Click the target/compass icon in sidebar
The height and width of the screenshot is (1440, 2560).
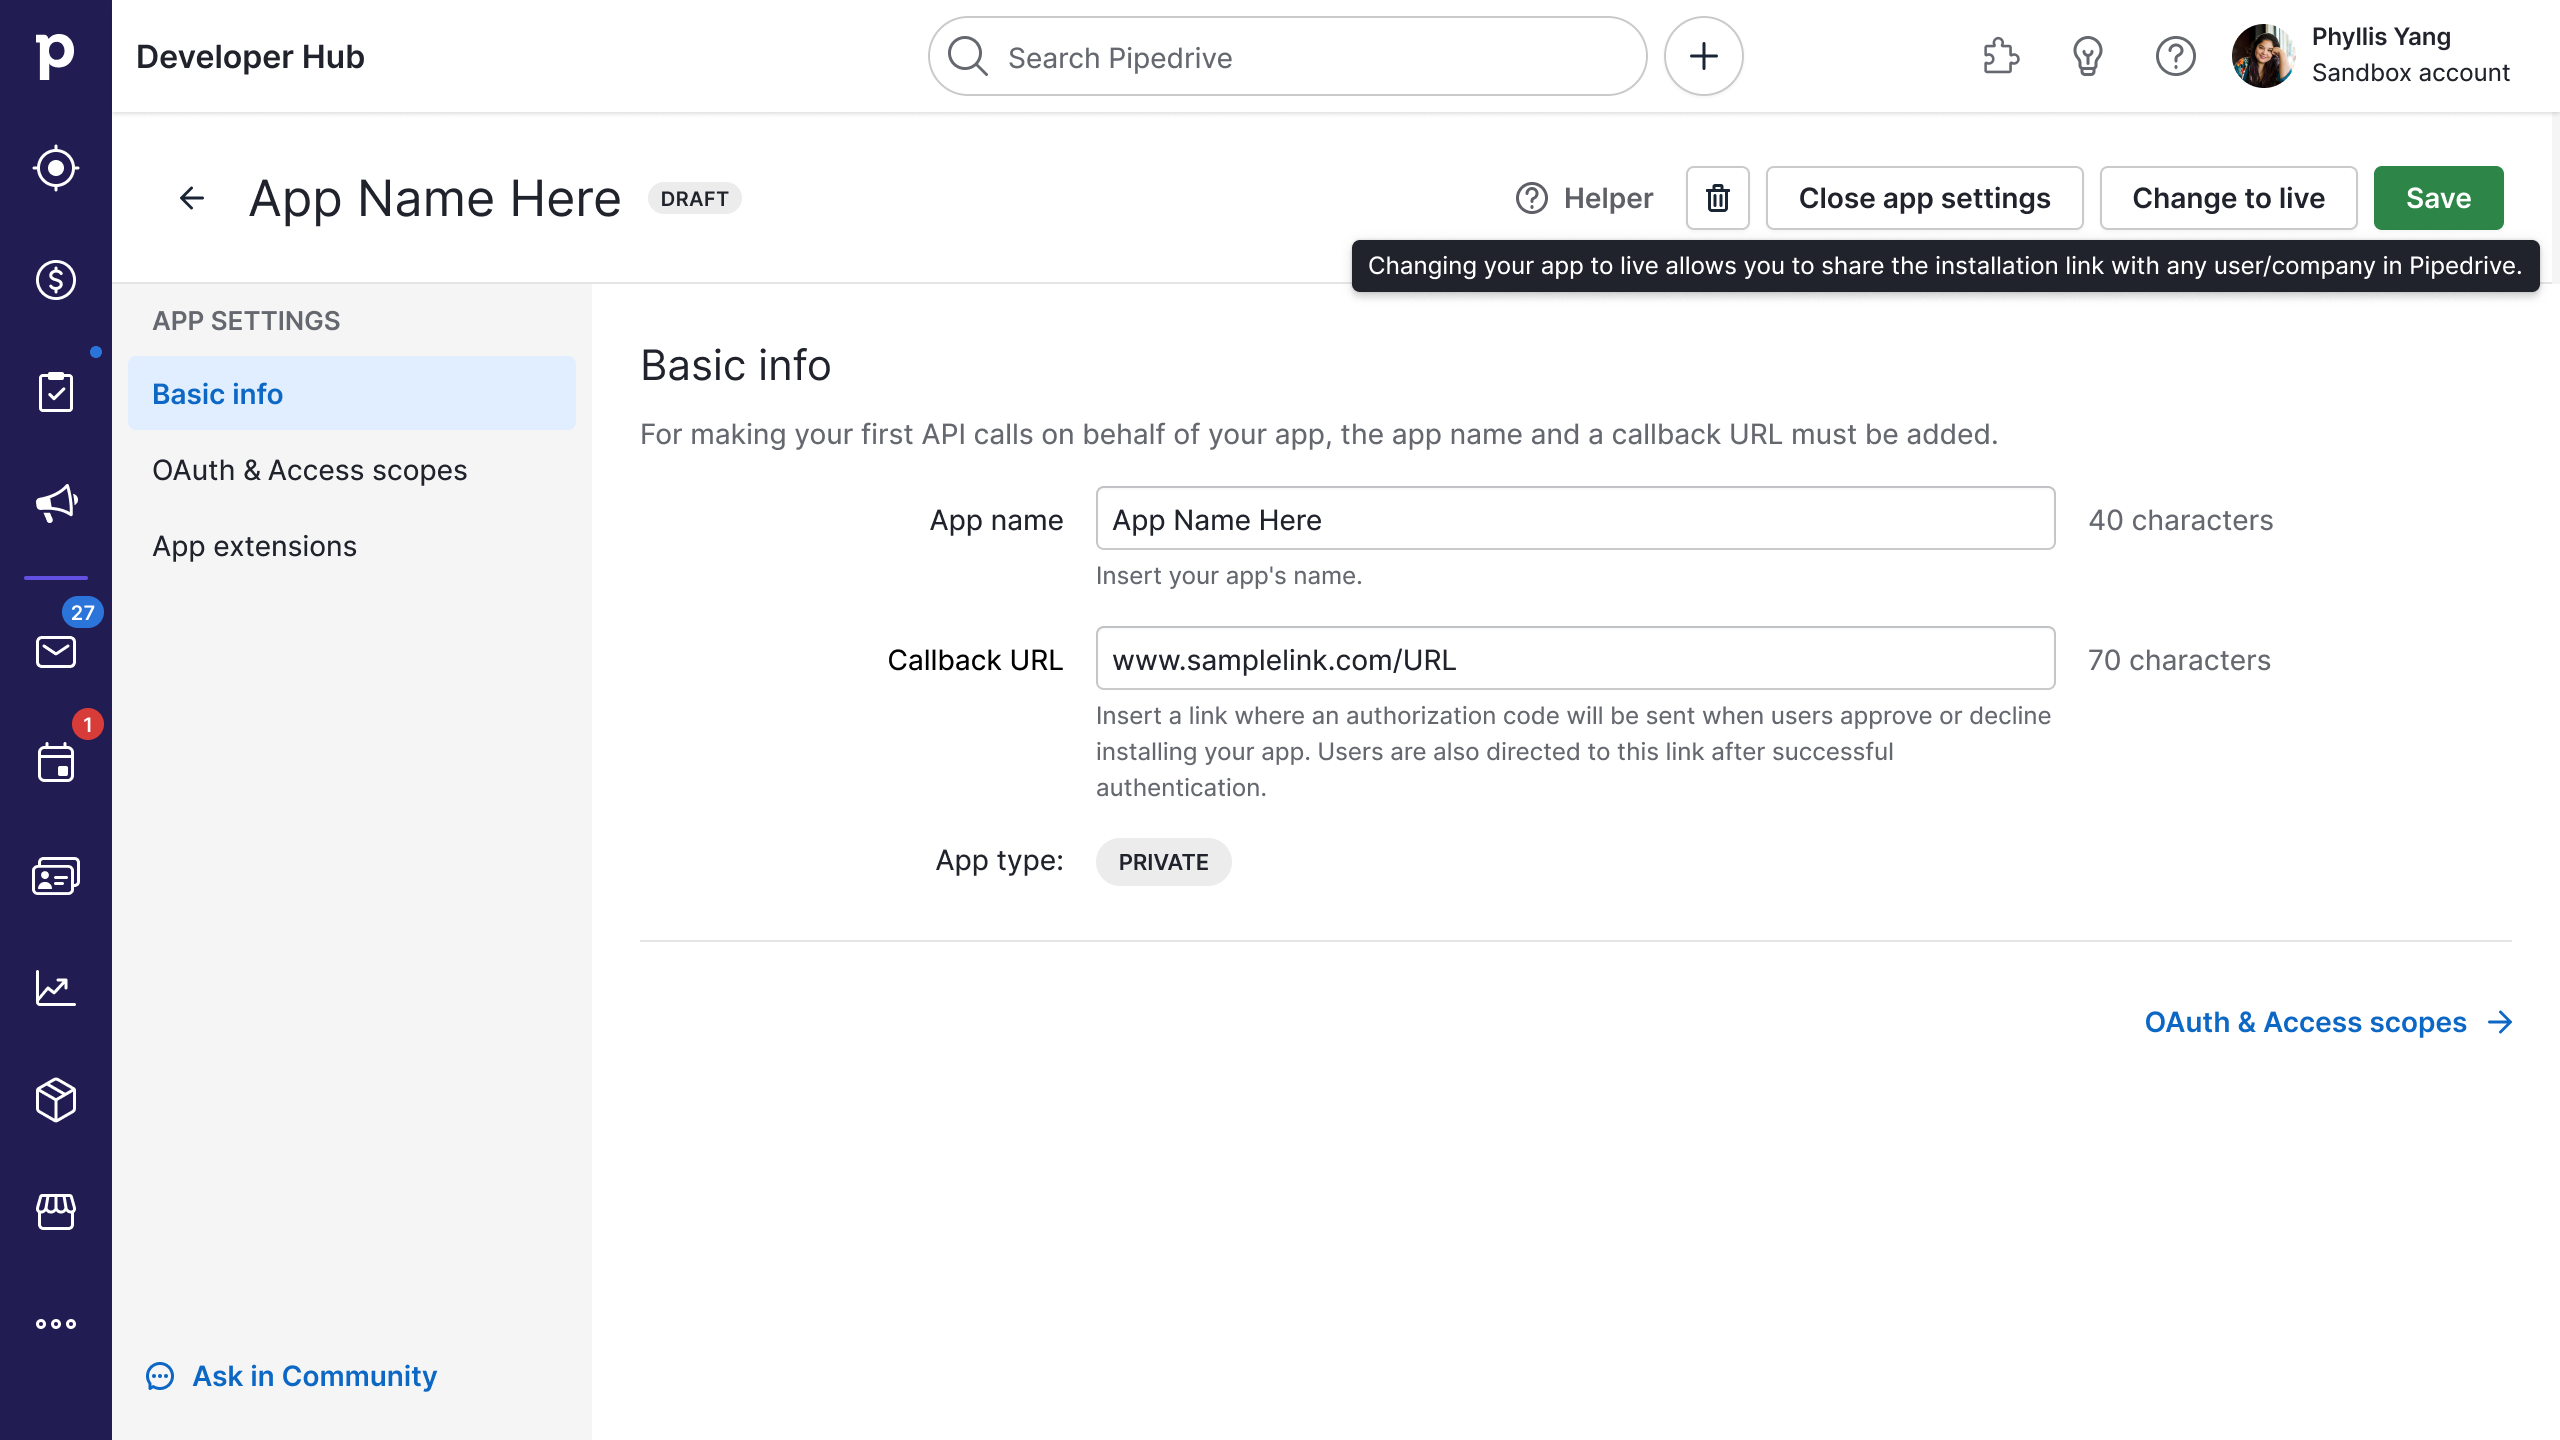click(56, 167)
